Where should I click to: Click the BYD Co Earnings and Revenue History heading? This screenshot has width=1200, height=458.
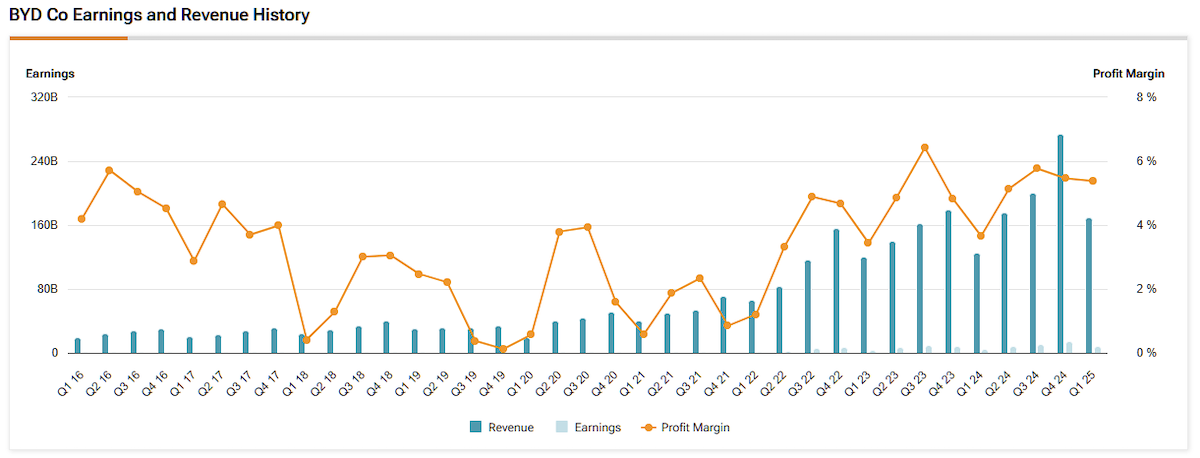159,15
